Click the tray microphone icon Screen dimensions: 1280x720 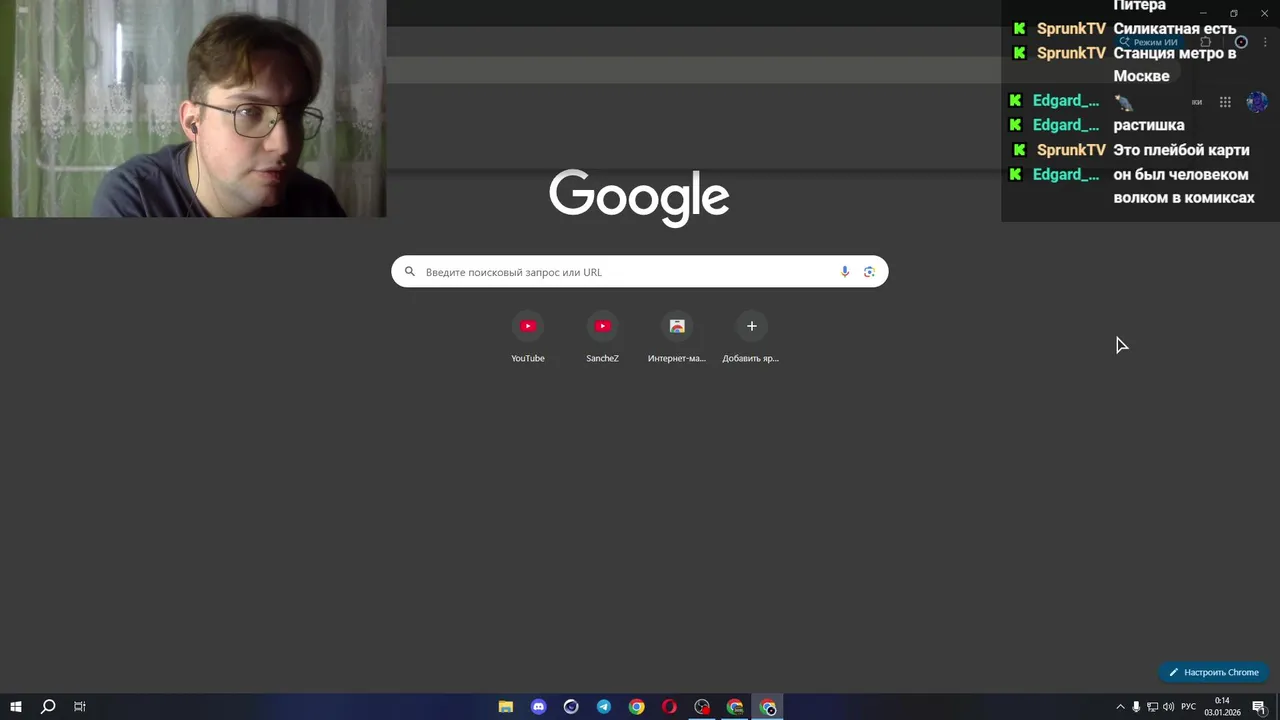point(1136,707)
